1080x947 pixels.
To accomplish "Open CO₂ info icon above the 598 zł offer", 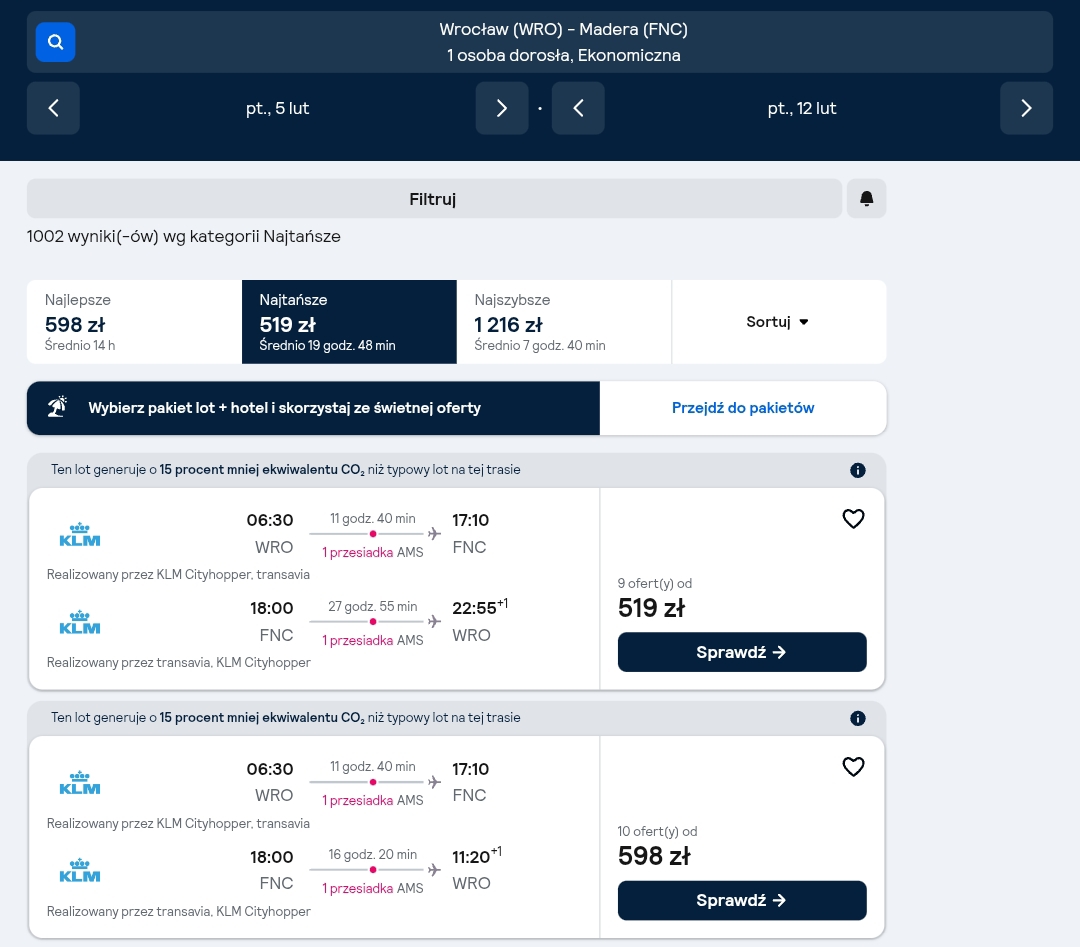I will pyautogui.click(x=858, y=718).
